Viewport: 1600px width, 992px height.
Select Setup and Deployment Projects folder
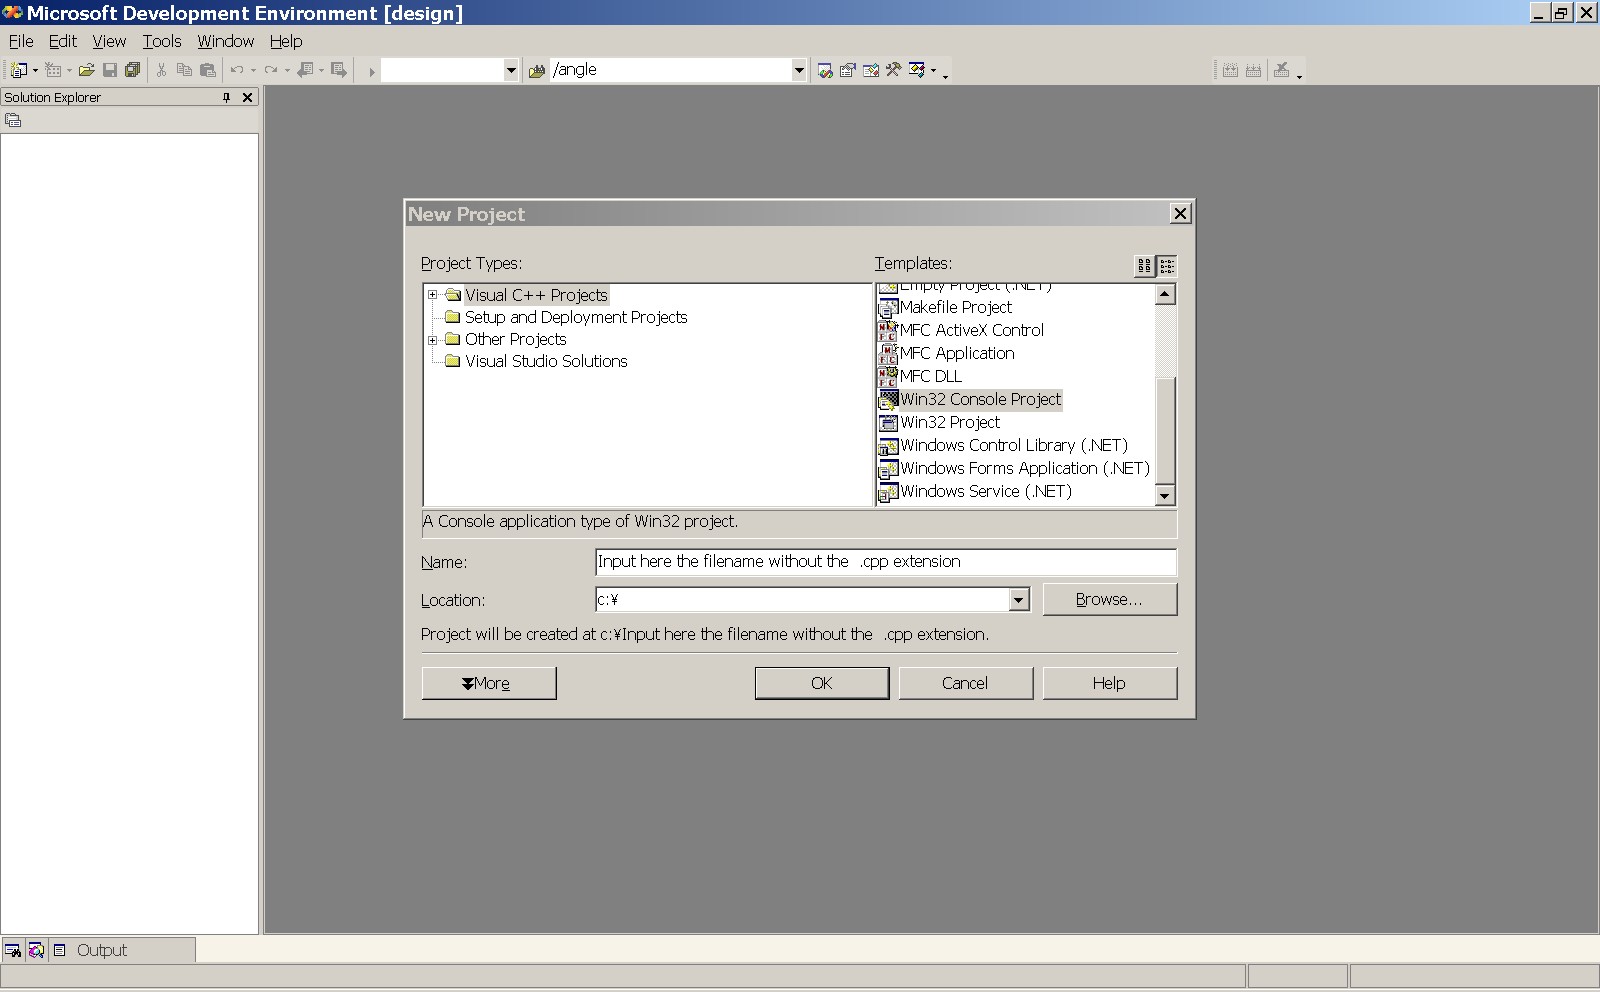(575, 317)
